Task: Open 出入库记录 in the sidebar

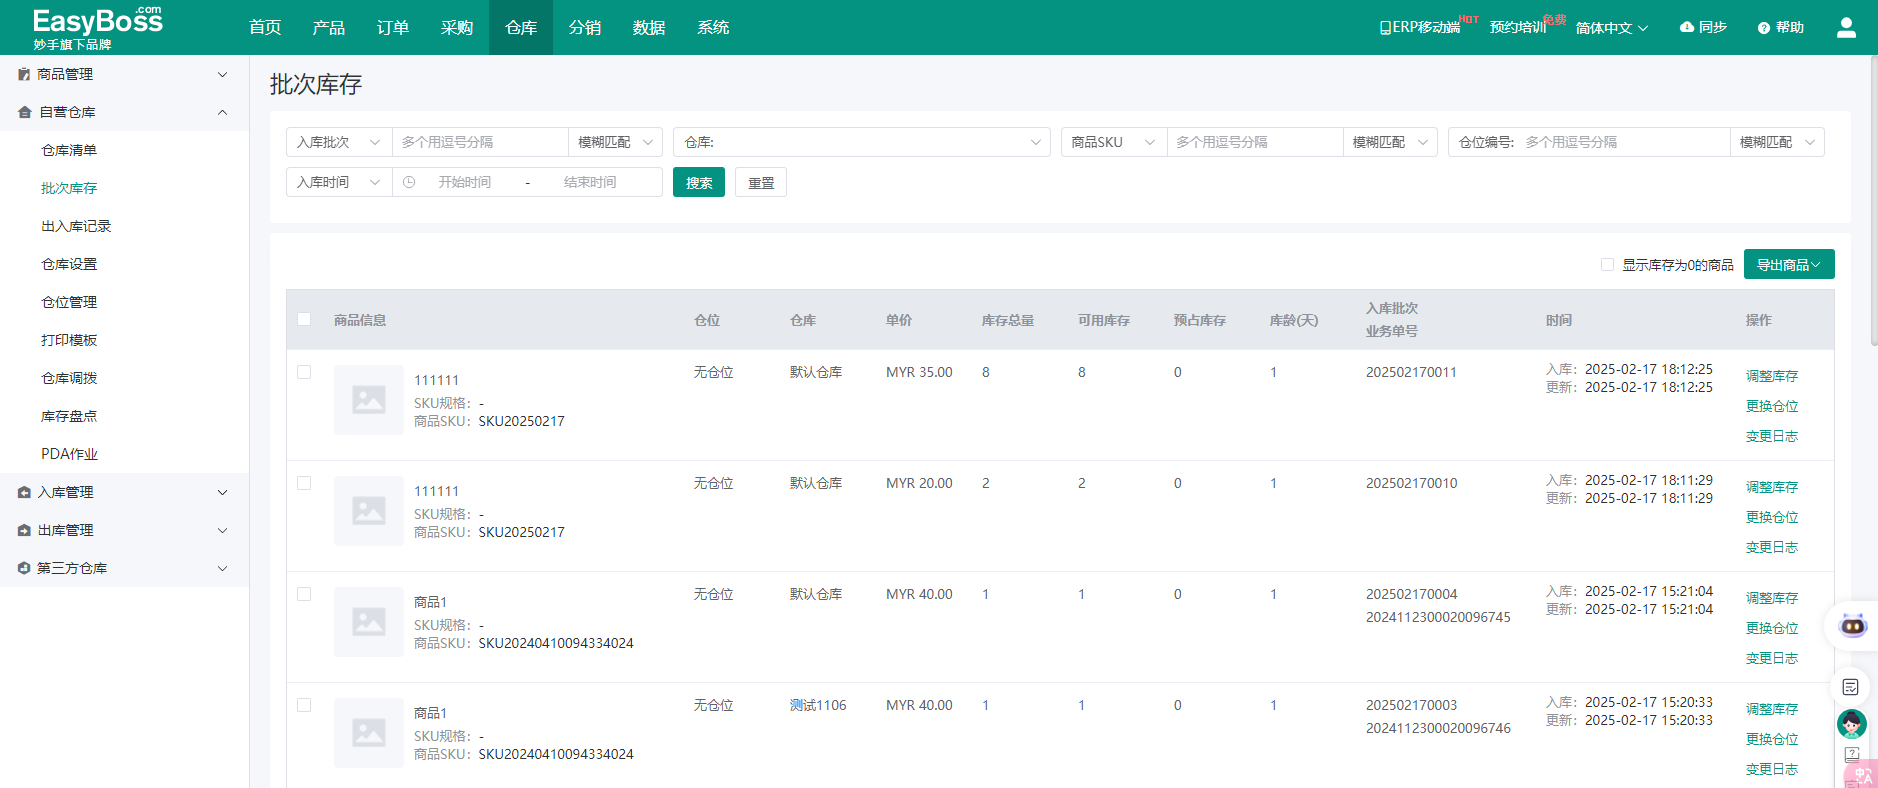Action: coord(76,226)
